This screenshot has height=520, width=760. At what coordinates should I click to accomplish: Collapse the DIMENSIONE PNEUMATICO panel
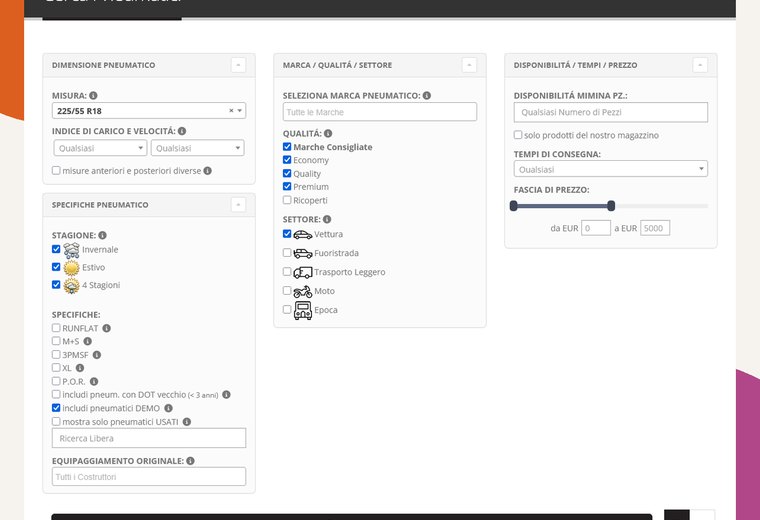pyautogui.click(x=238, y=65)
